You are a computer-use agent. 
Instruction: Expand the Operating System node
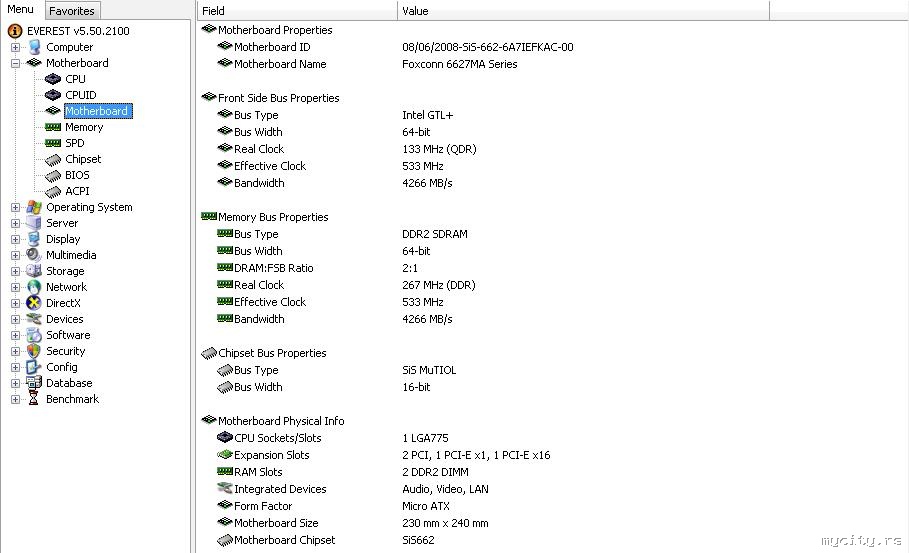click(16, 207)
